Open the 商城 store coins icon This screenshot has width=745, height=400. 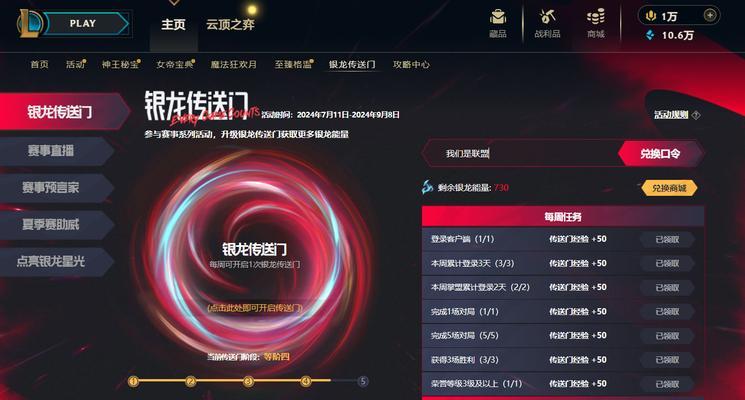pos(596,17)
